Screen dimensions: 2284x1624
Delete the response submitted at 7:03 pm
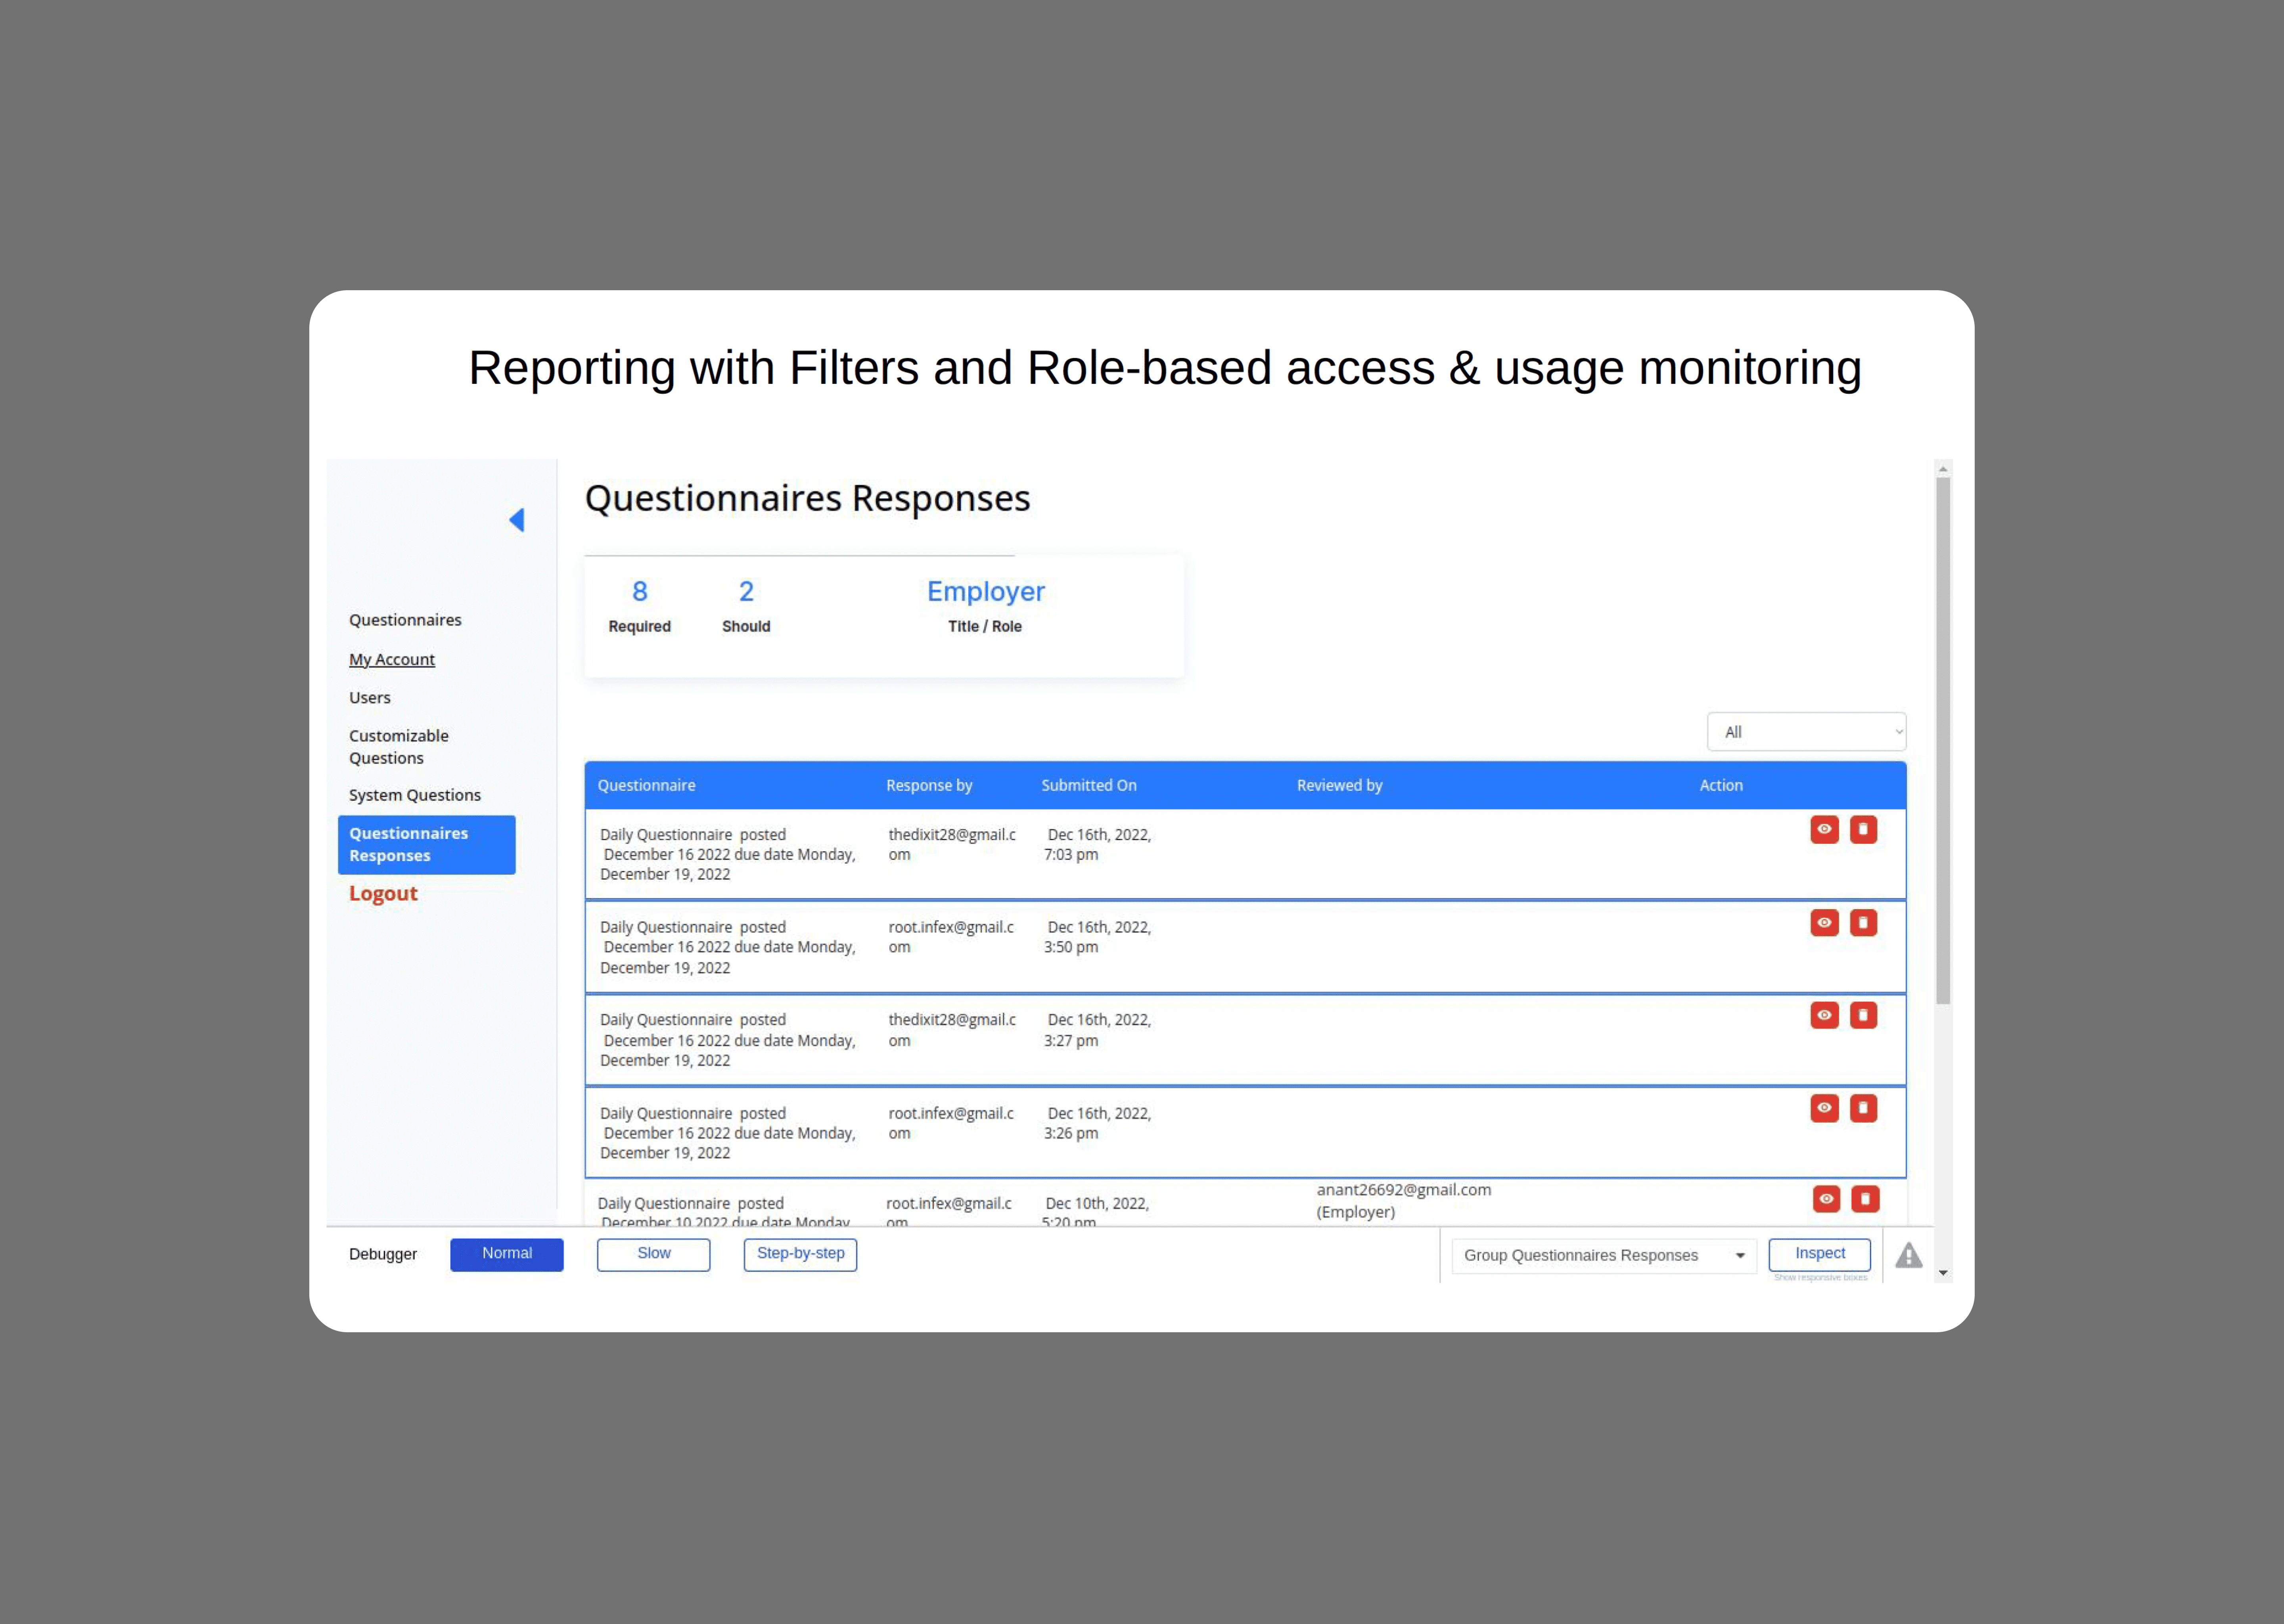point(1863,830)
